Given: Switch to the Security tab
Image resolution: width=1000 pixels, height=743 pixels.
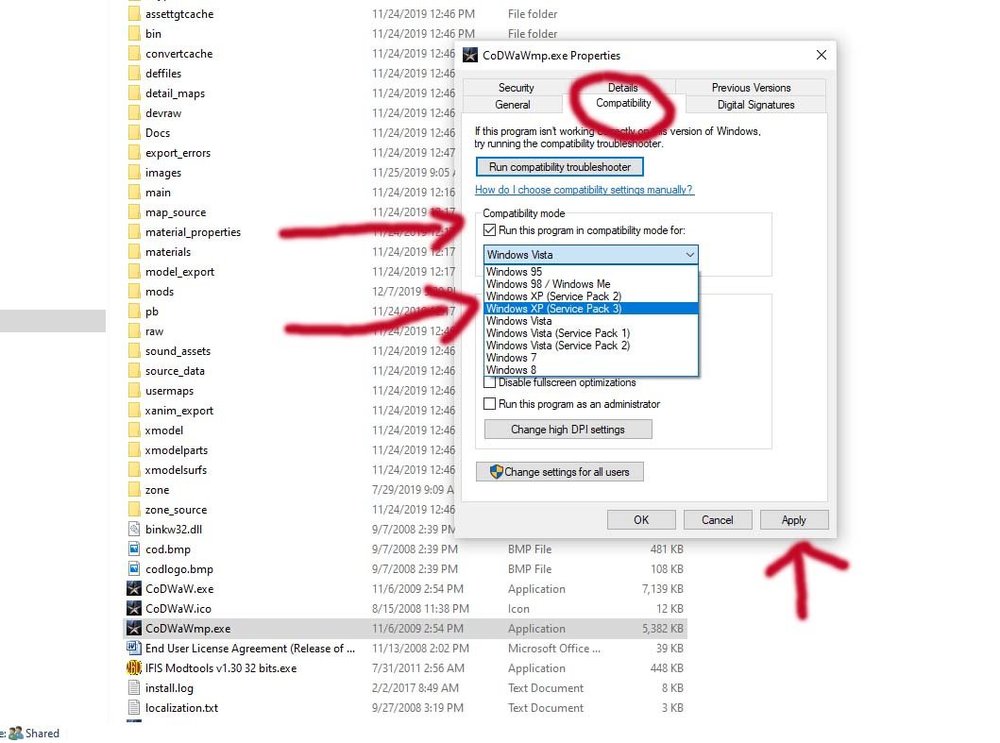Looking at the screenshot, I should [x=516, y=88].
